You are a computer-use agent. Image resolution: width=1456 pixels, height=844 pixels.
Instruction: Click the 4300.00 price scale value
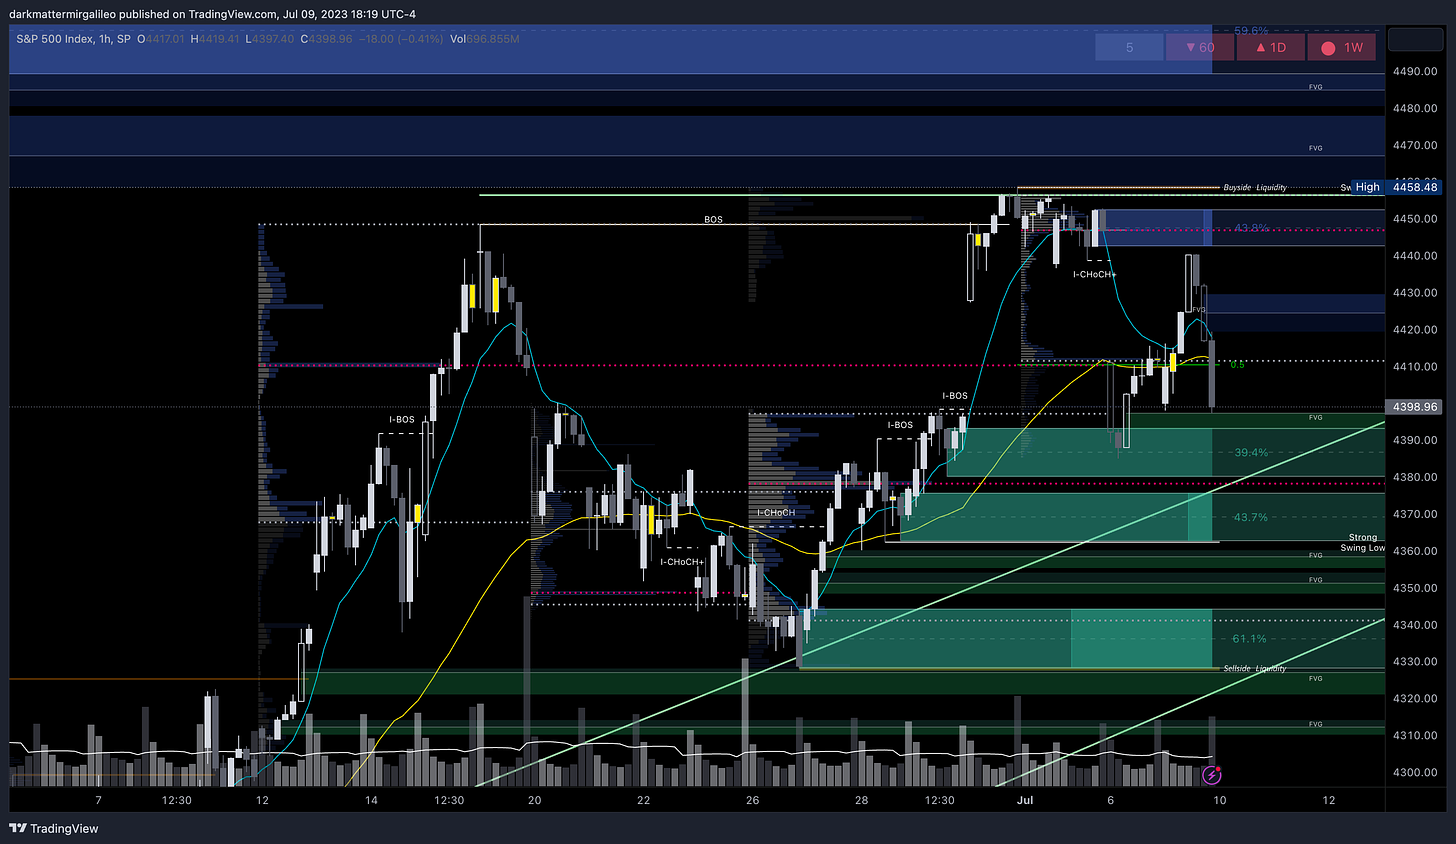point(1415,773)
